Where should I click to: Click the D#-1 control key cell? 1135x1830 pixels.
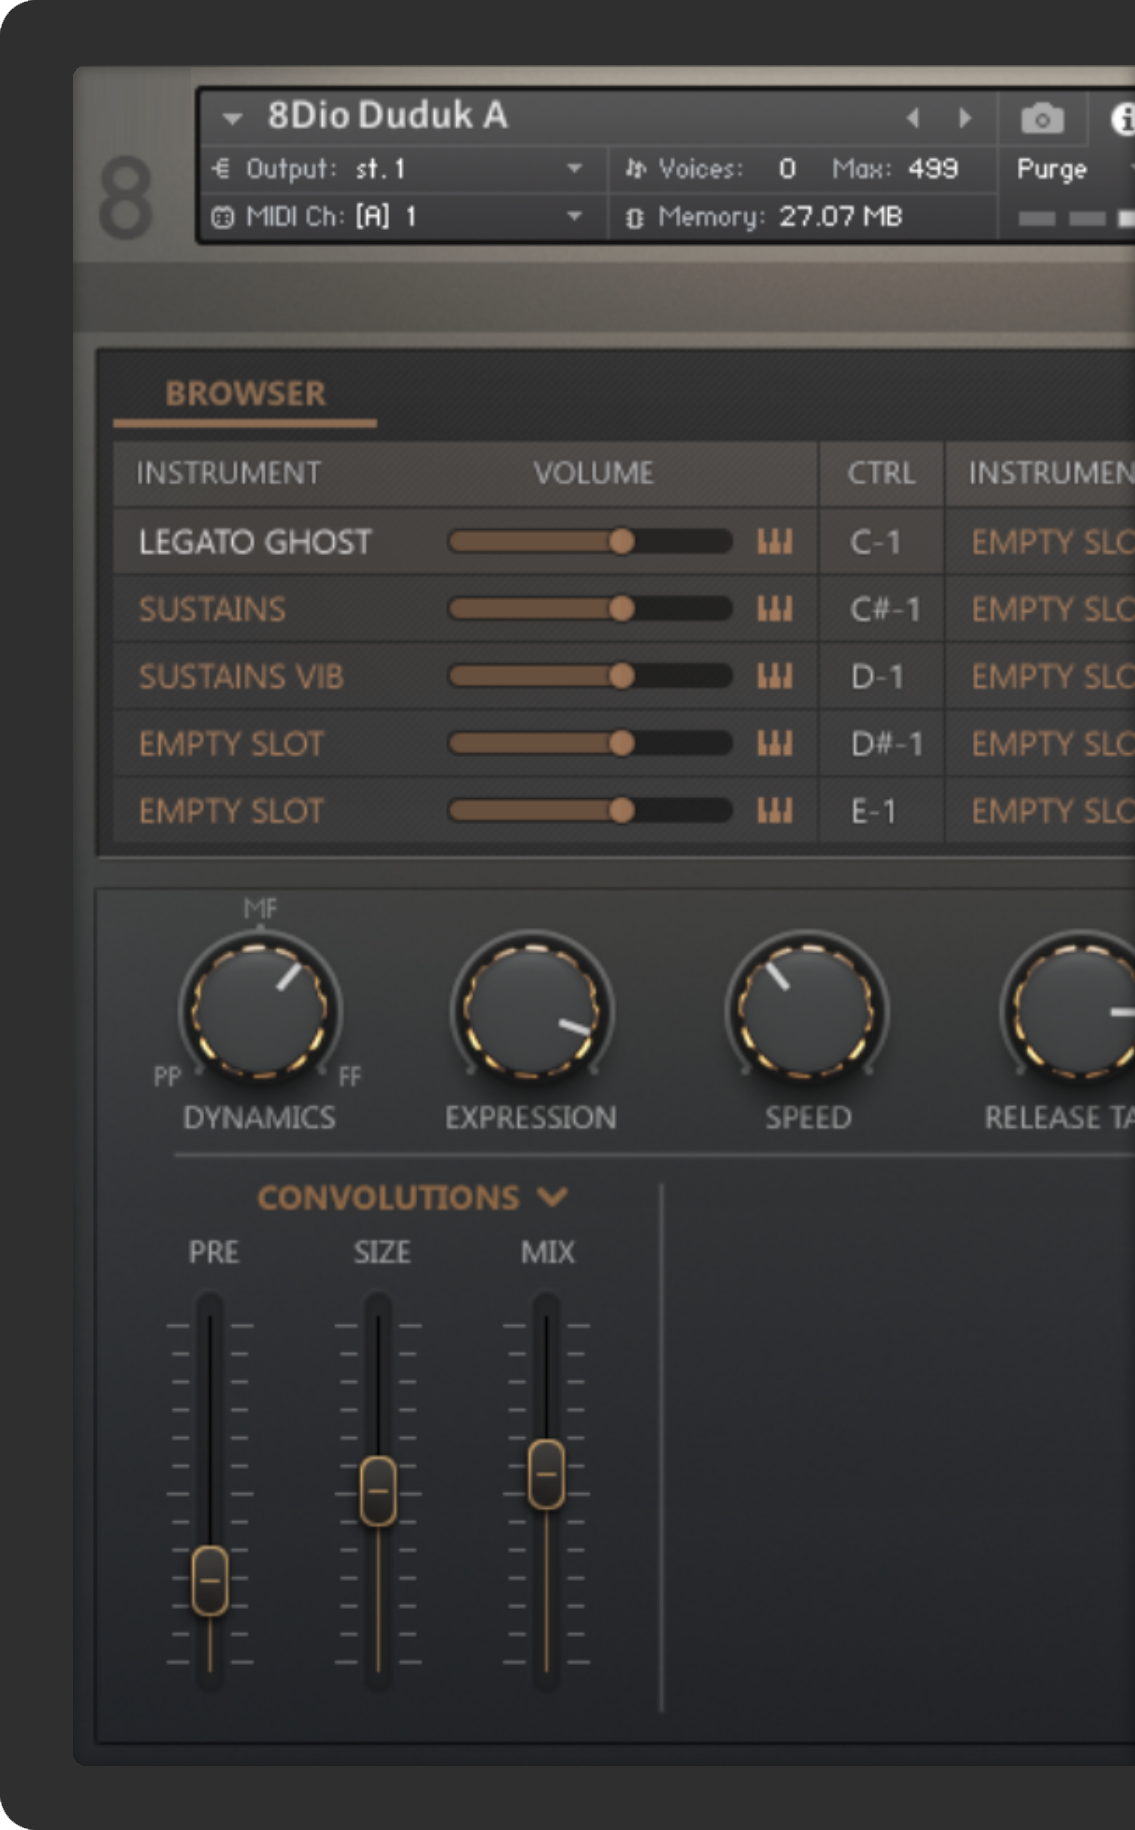click(880, 744)
